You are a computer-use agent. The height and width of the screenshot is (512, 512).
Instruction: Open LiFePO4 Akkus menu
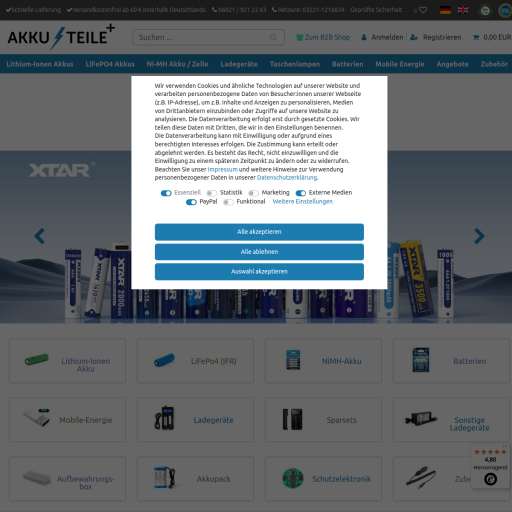110,64
